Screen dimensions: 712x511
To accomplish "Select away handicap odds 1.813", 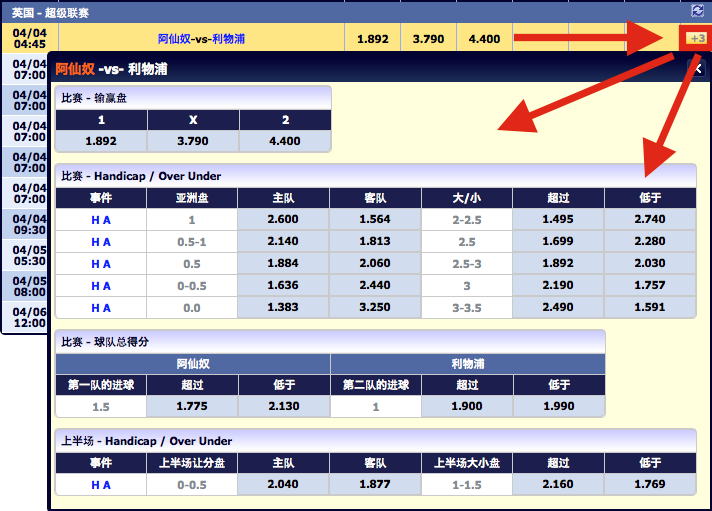I will (x=375, y=241).
